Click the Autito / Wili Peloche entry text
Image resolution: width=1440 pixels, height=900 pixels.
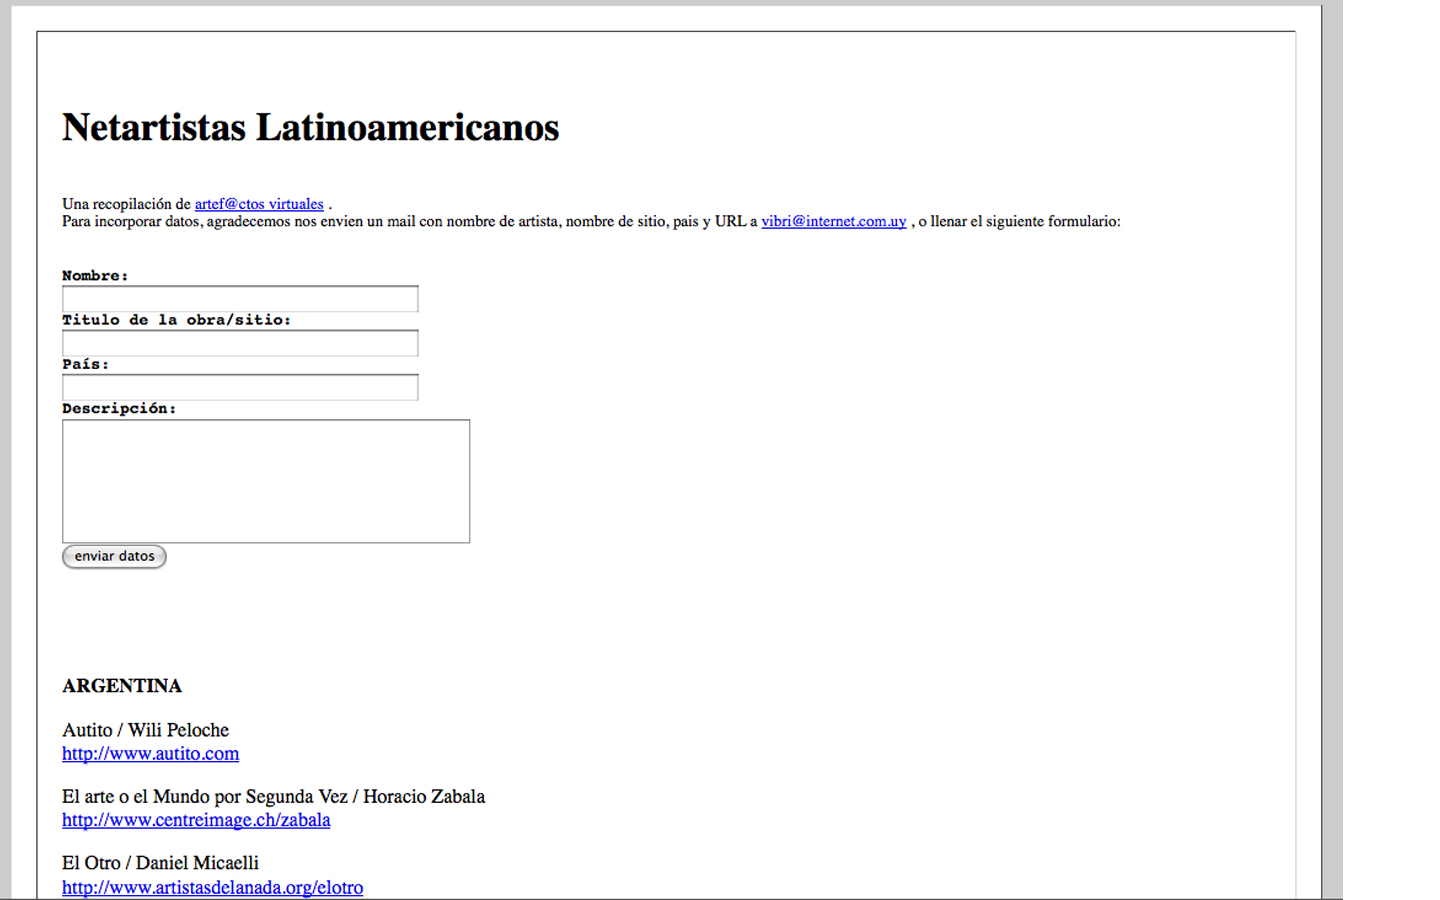click(x=145, y=730)
